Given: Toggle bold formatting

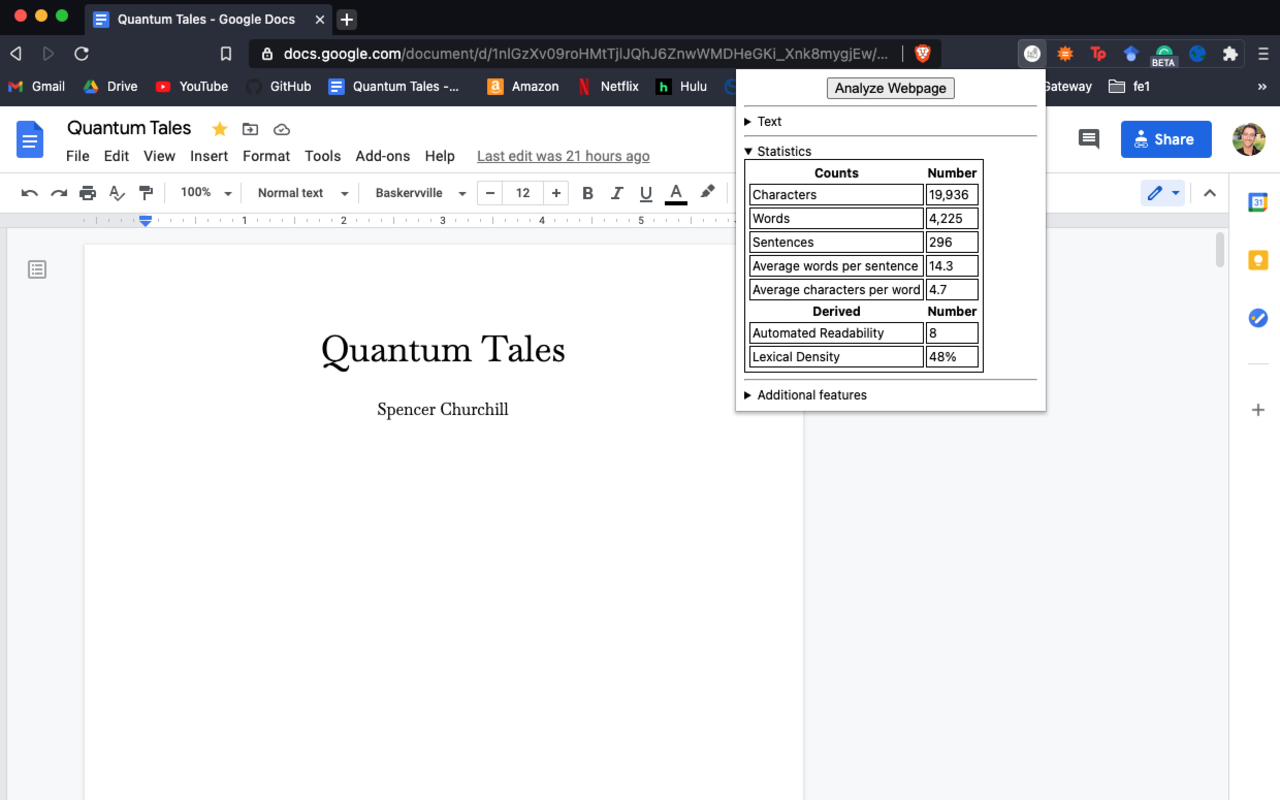Looking at the screenshot, I should [588, 193].
